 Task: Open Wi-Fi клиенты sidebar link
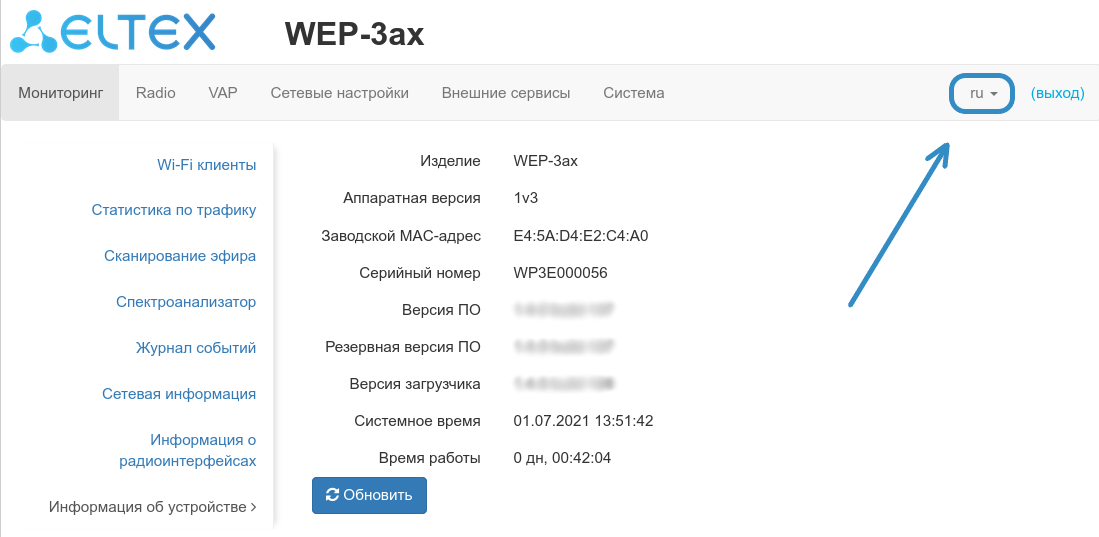(206, 165)
